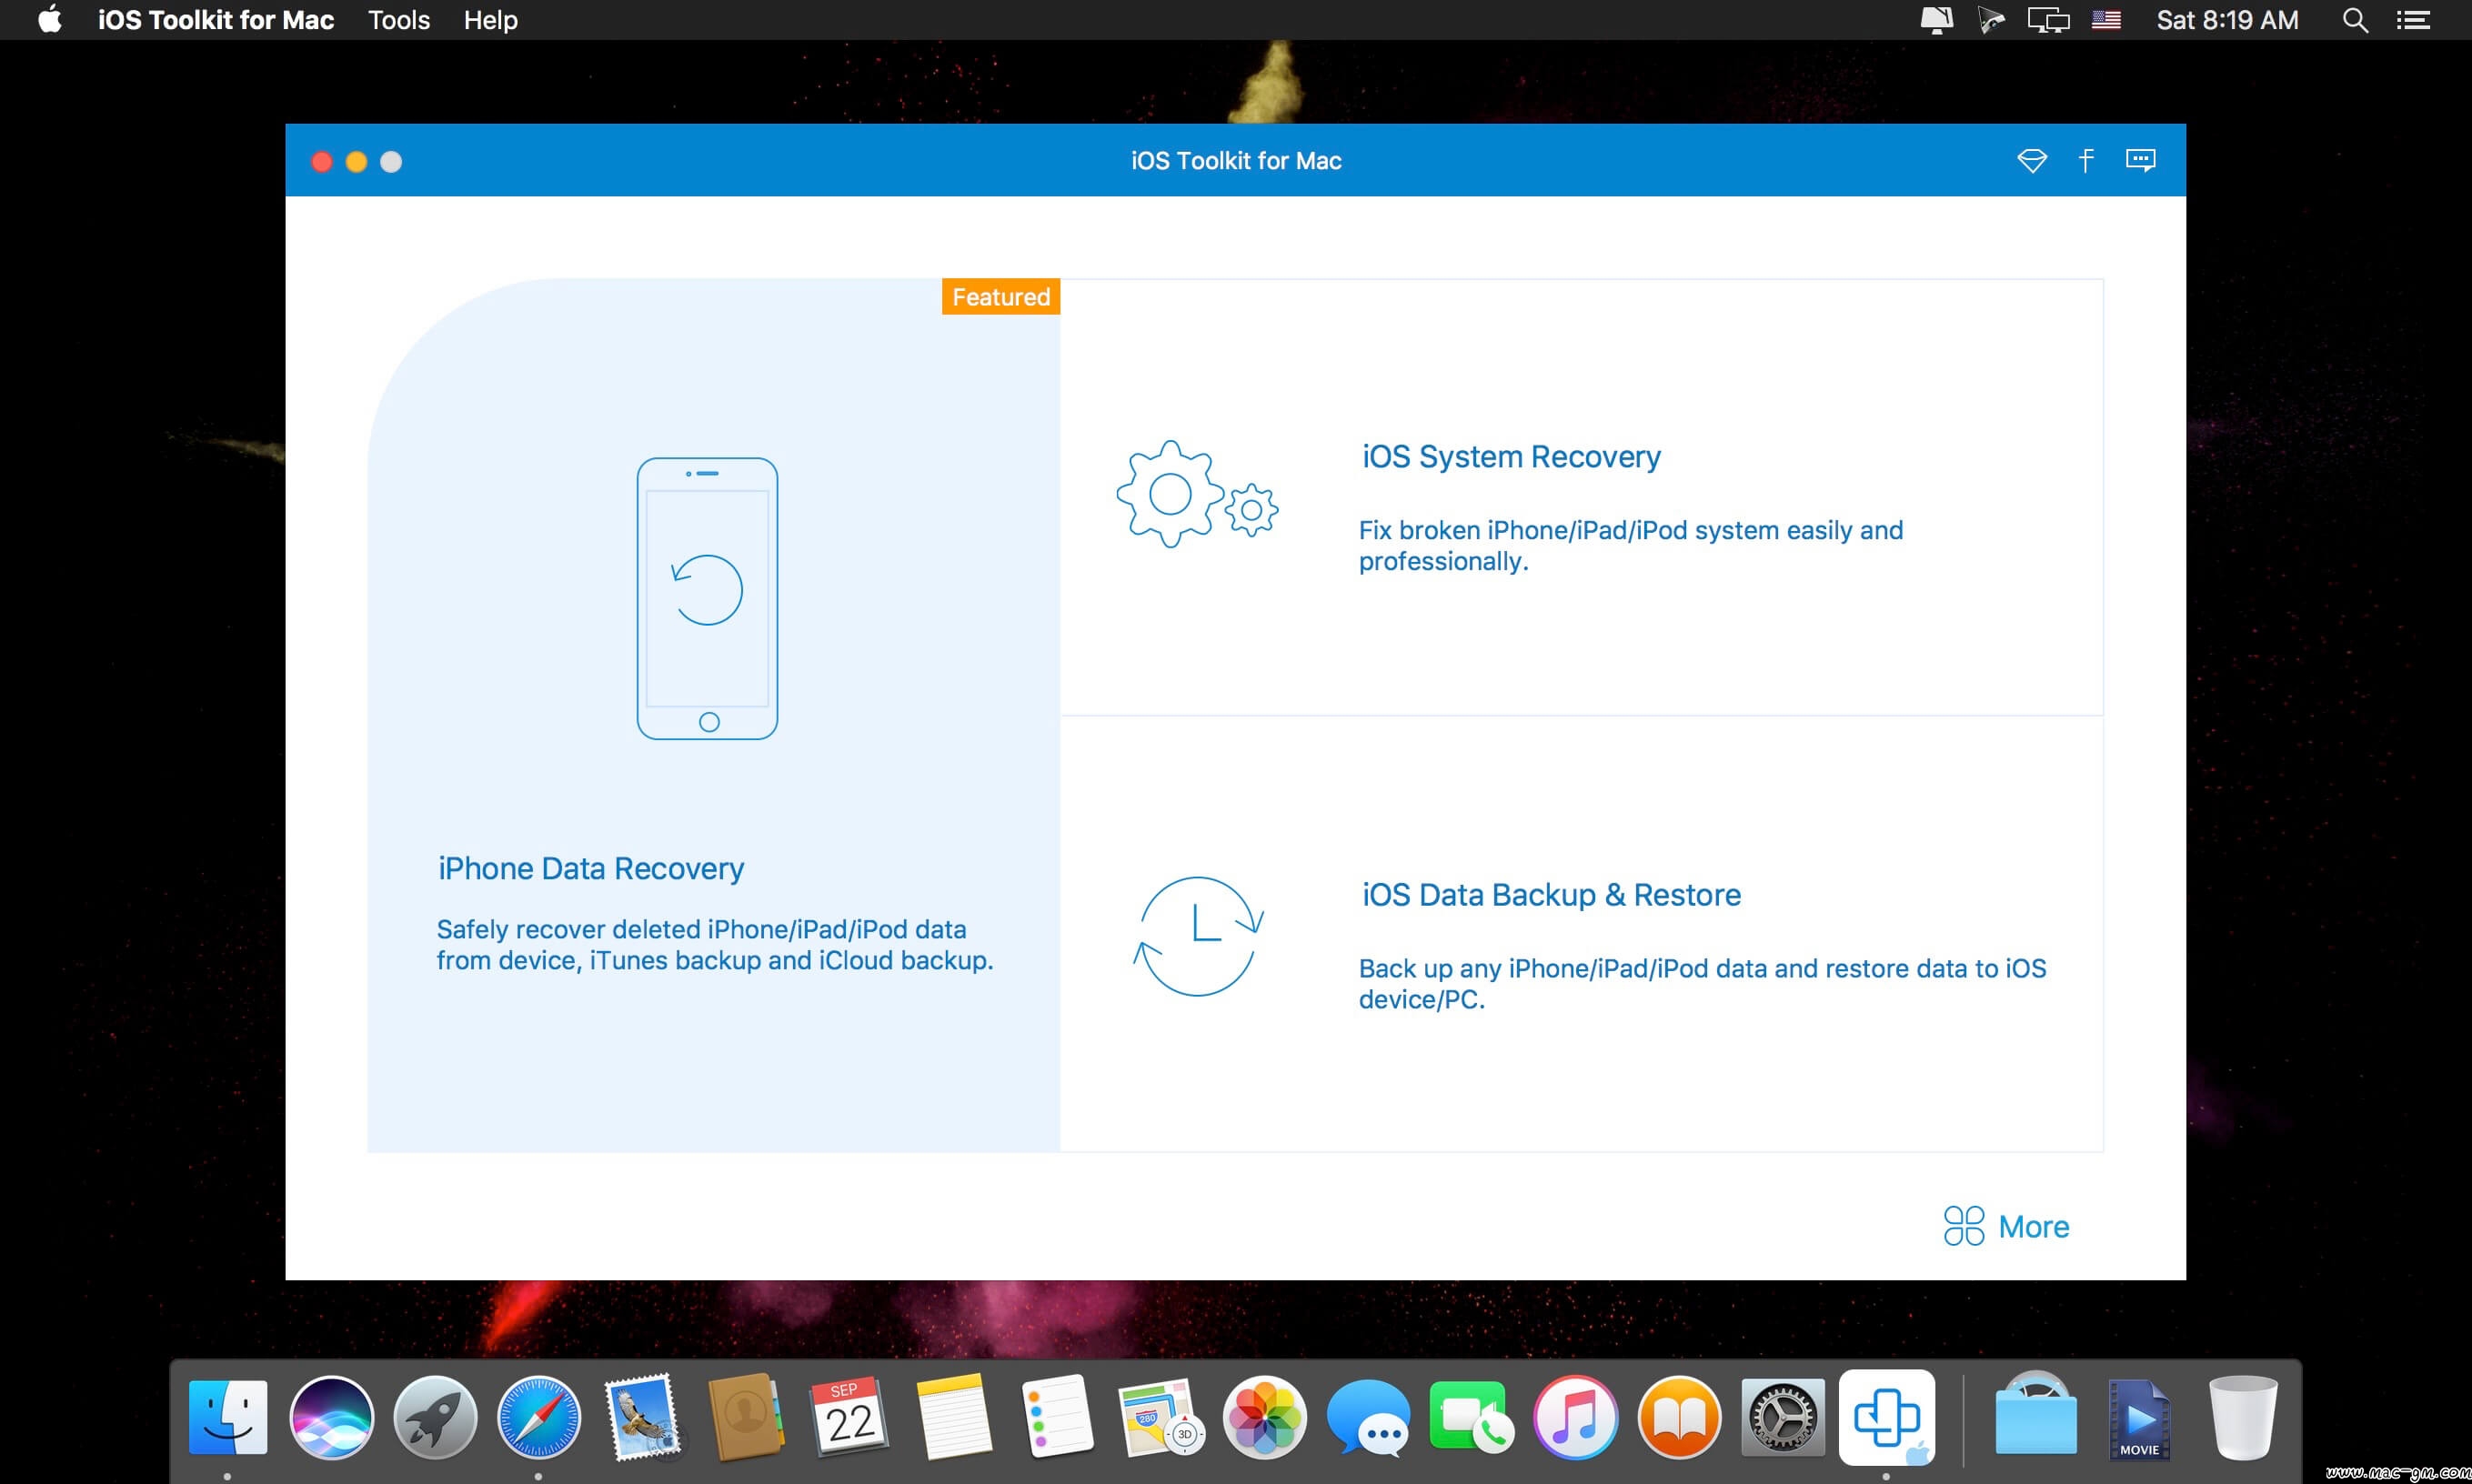Click 'Fix broken iPhone/iPad/iPod system' description
The height and width of the screenshot is (1484, 2472).
coord(1631,545)
